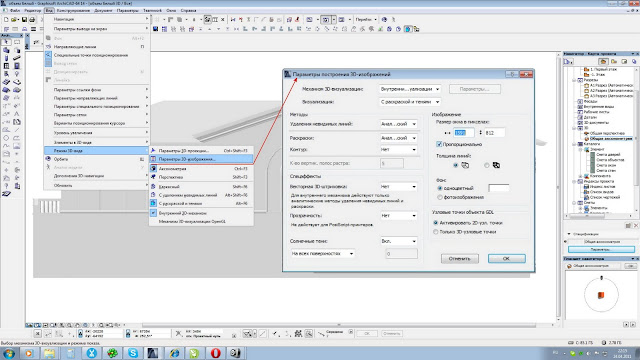Select фотоизображение background radio button
Viewport: 640px width, 360px height.
tap(440, 197)
